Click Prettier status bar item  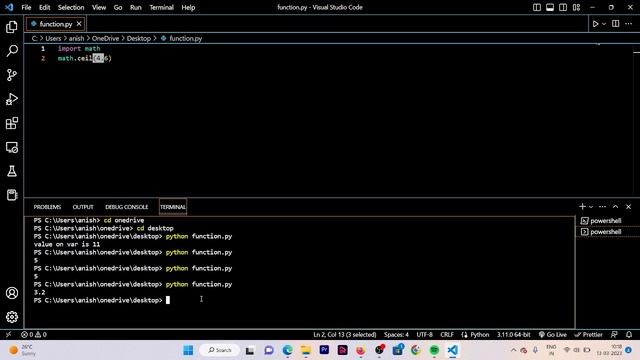588,335
